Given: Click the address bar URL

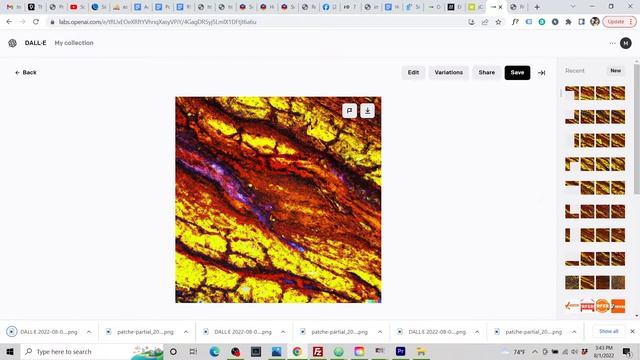Looking at the screenshot, I should (157, 22).
